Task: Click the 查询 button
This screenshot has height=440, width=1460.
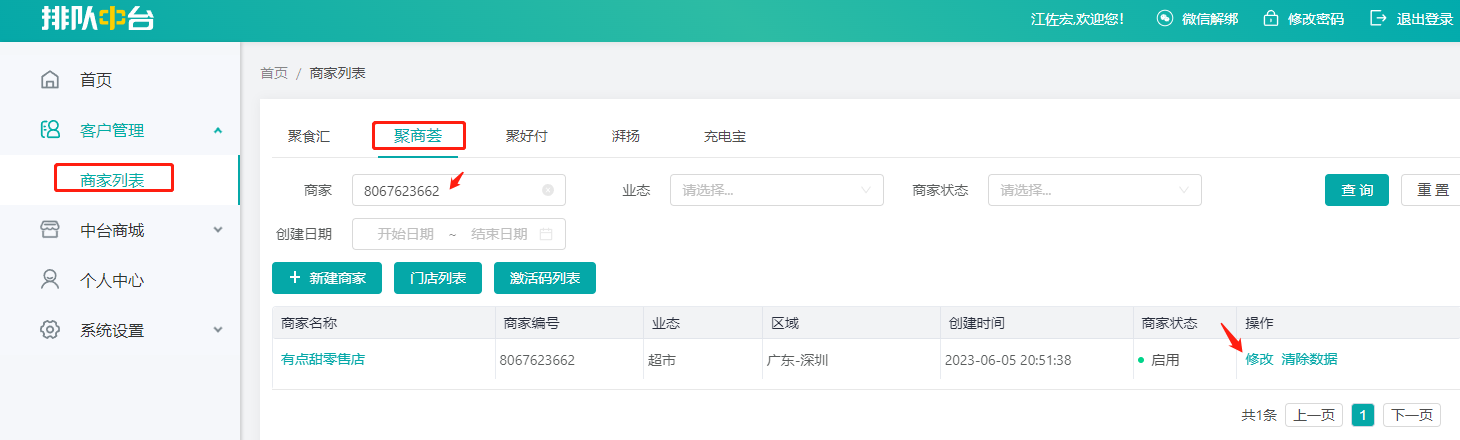Action: coord(1357,190)
